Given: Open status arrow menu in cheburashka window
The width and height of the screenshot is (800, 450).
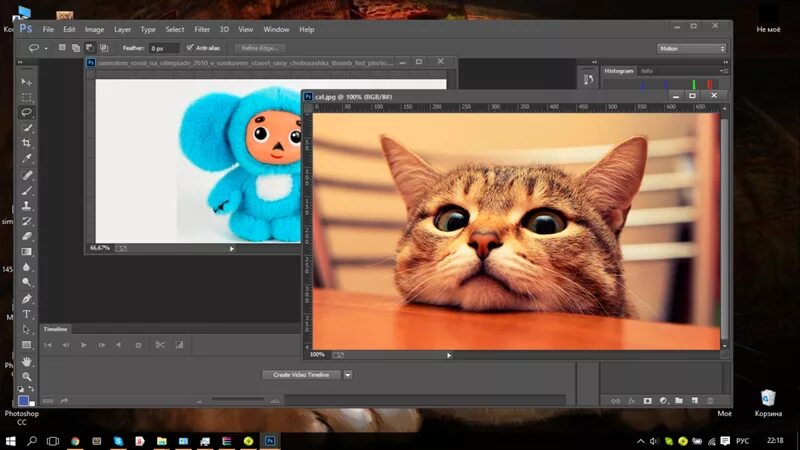Looking at the screenshot, I should pyautogui.click(x=232, y=248).
